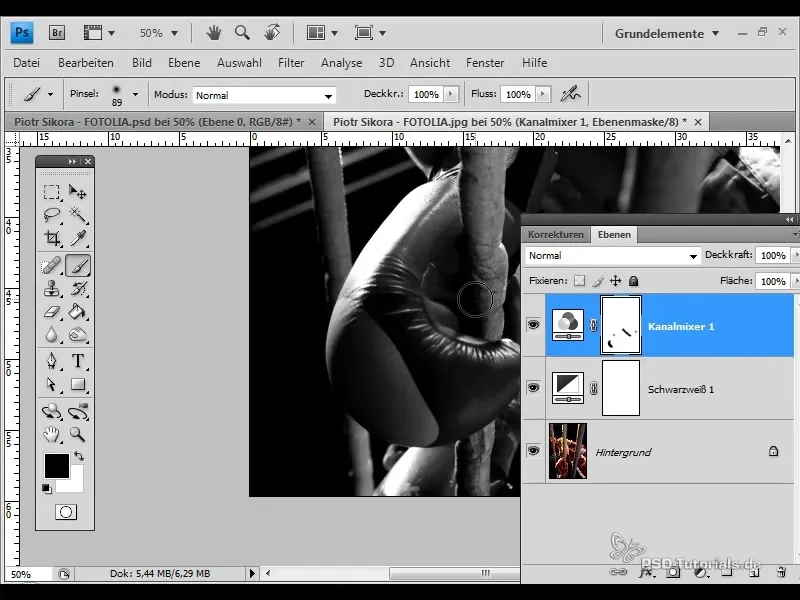800x600 pixels.
Task: Launch Adobe Bridge
Action: pos(57,33)
